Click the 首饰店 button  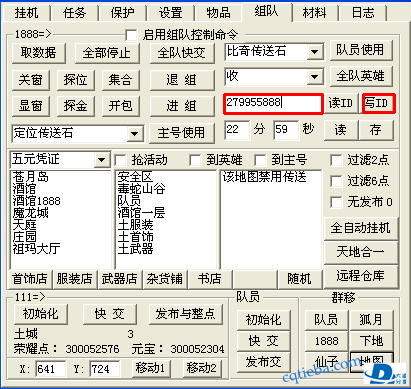coord(30,279)
